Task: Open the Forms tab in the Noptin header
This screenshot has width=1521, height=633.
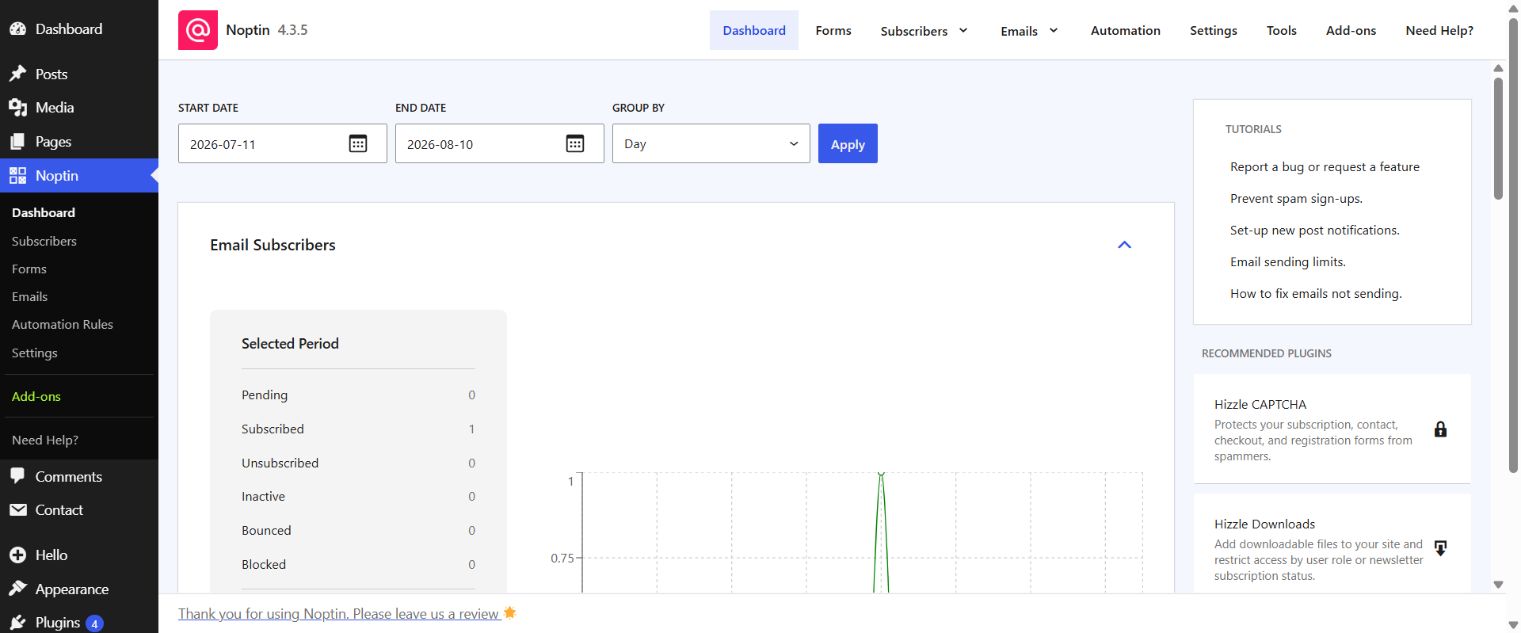Action: point(833,30)
